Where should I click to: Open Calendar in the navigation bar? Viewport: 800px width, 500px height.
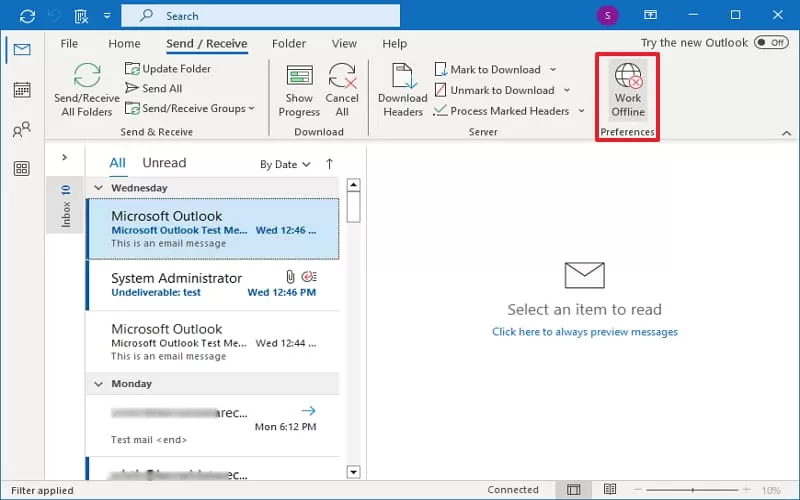click(x=22, y=90)
